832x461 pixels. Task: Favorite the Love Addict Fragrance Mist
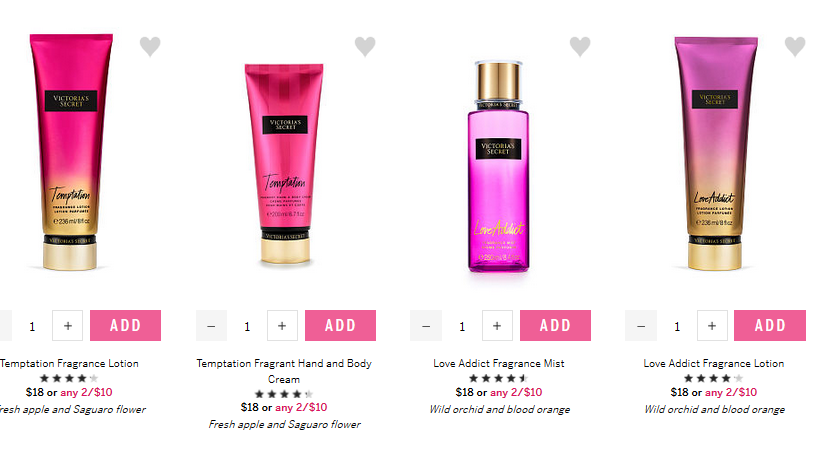click(x=580, y=46)
